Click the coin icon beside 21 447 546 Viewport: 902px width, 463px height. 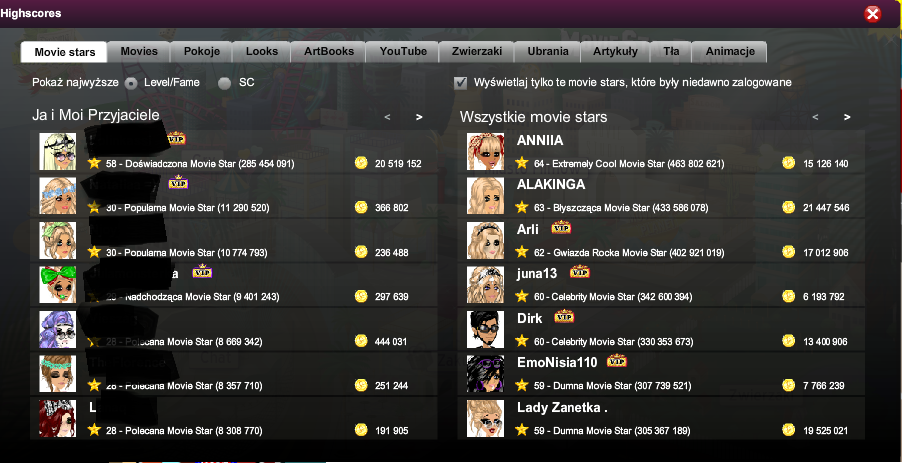(789, 207)
